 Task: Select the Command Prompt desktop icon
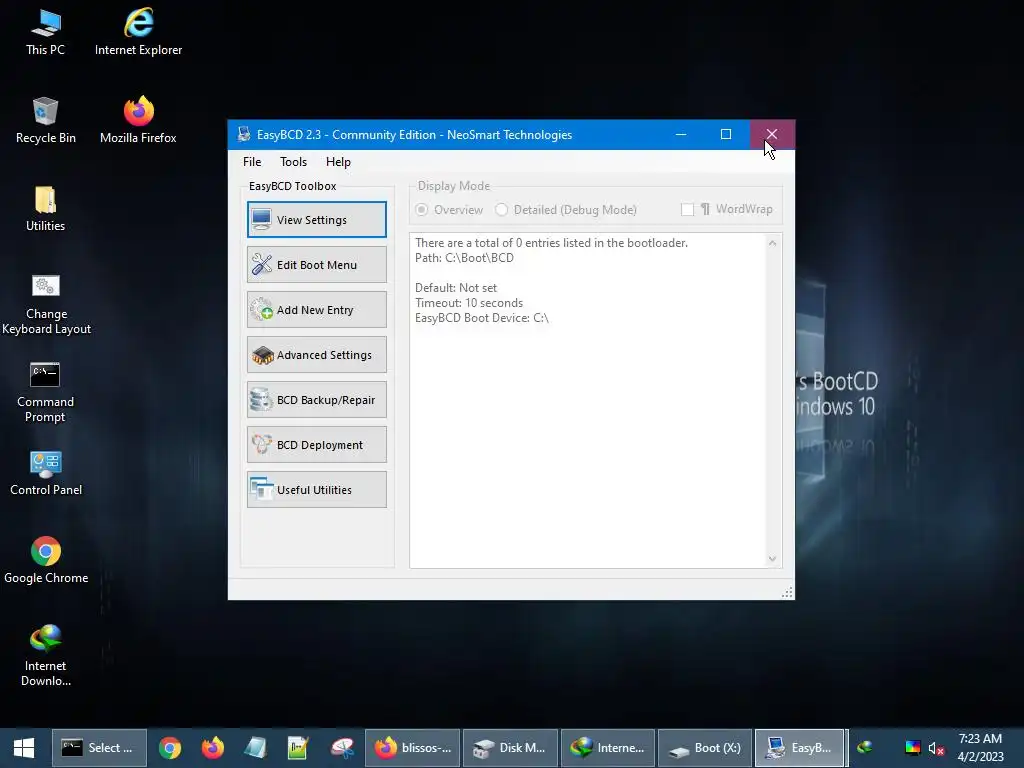(45, 392)
